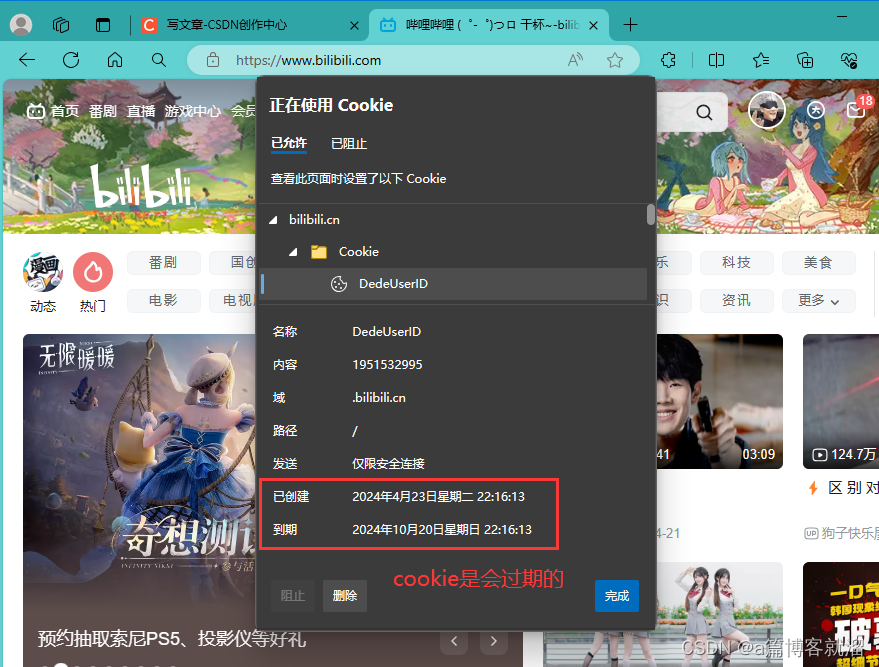
Task: Open the browser profile avatar
Action: (x=21, y=25)
